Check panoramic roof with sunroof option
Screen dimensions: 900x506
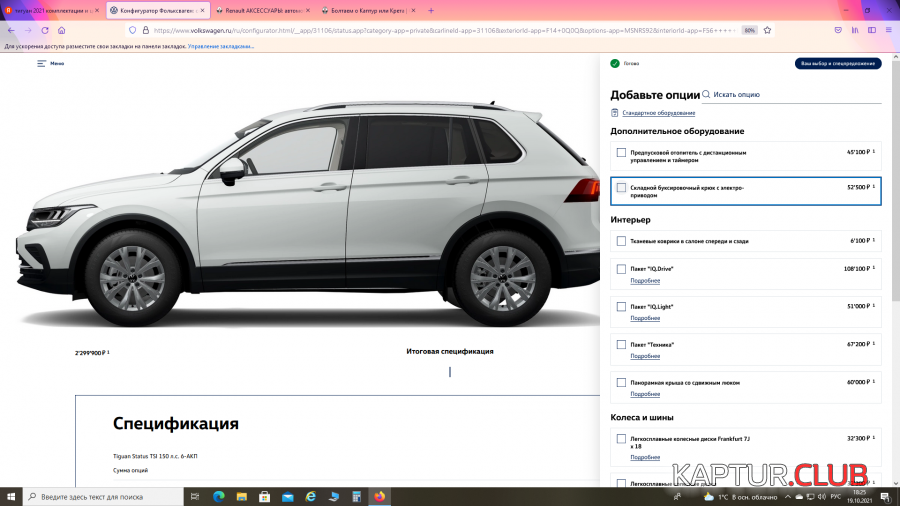coord(621,383)
